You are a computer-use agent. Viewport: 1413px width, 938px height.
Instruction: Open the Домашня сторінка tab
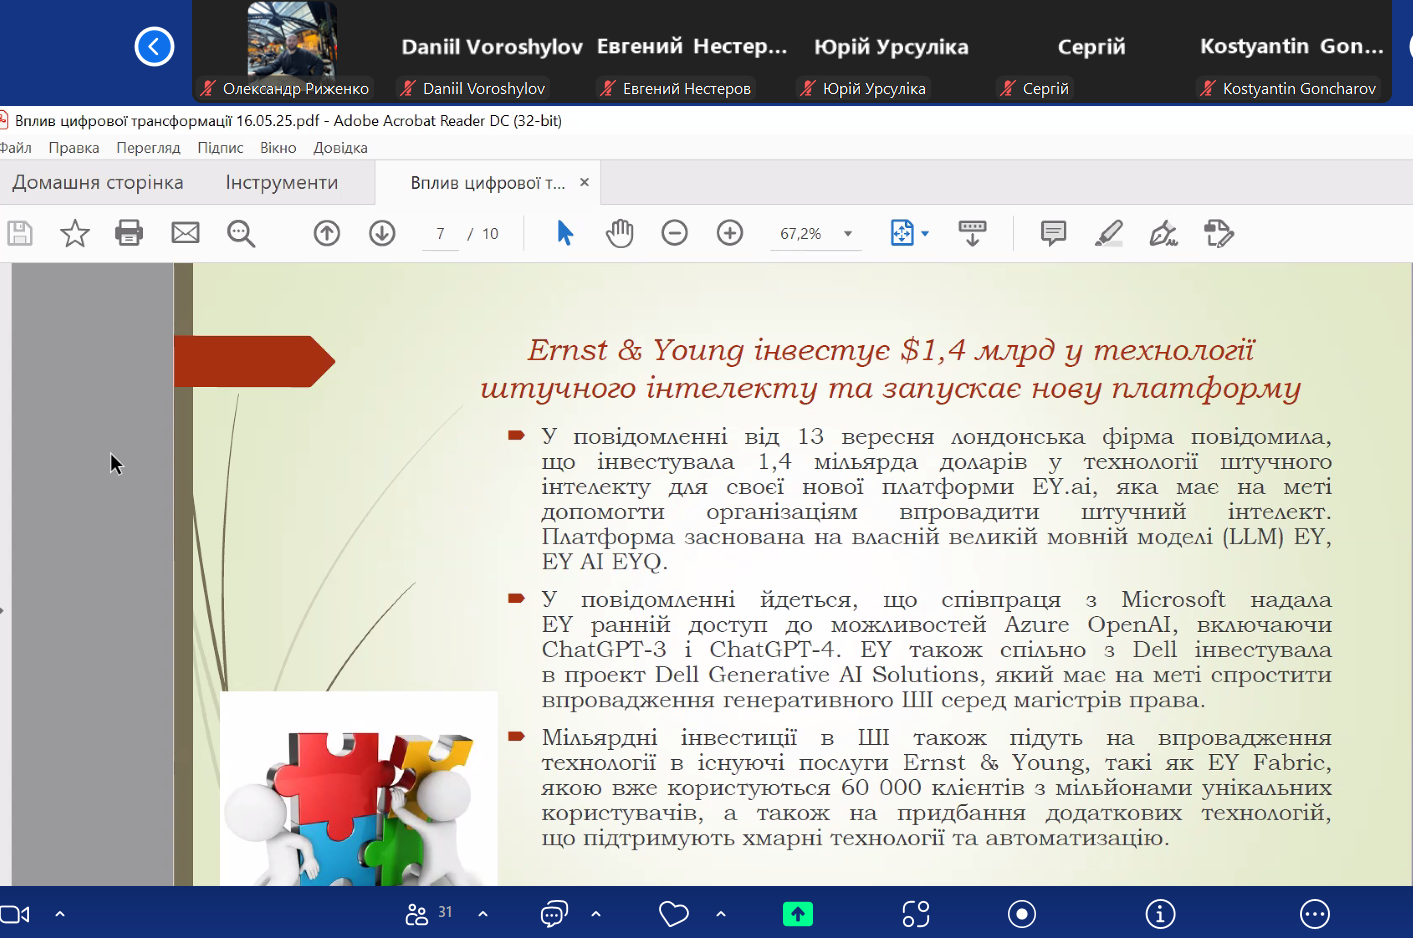click(98, 182)
